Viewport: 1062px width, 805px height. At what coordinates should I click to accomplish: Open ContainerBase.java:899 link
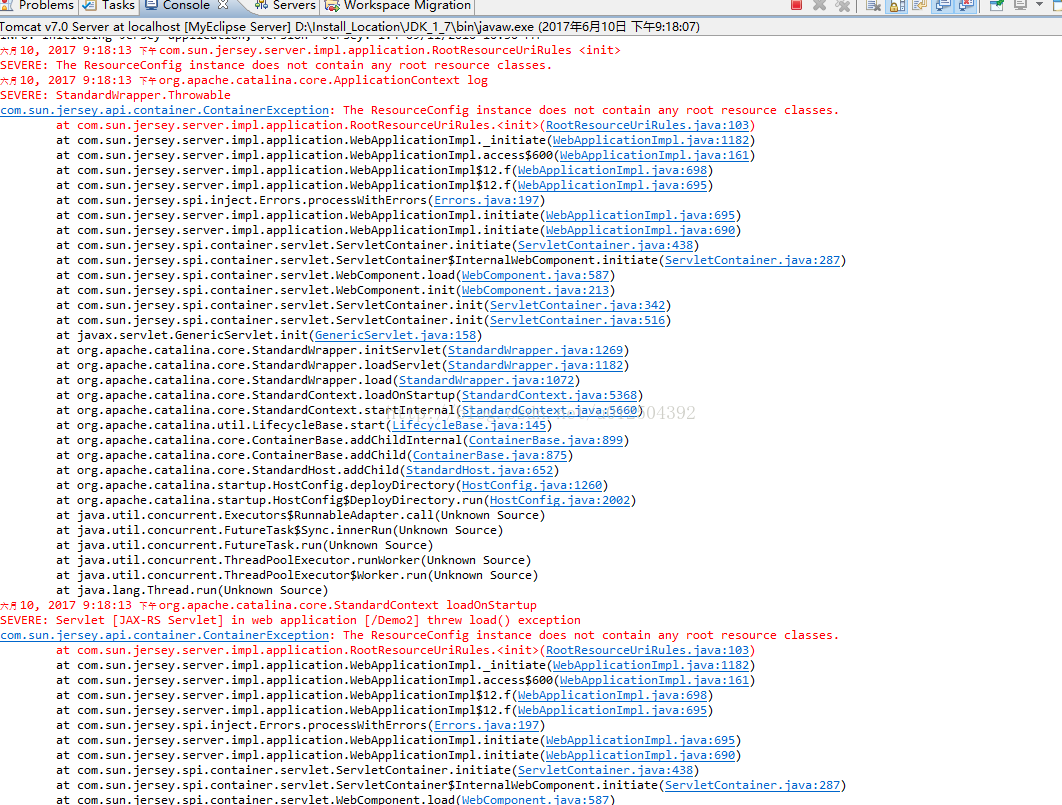click(x=546, y=440)
